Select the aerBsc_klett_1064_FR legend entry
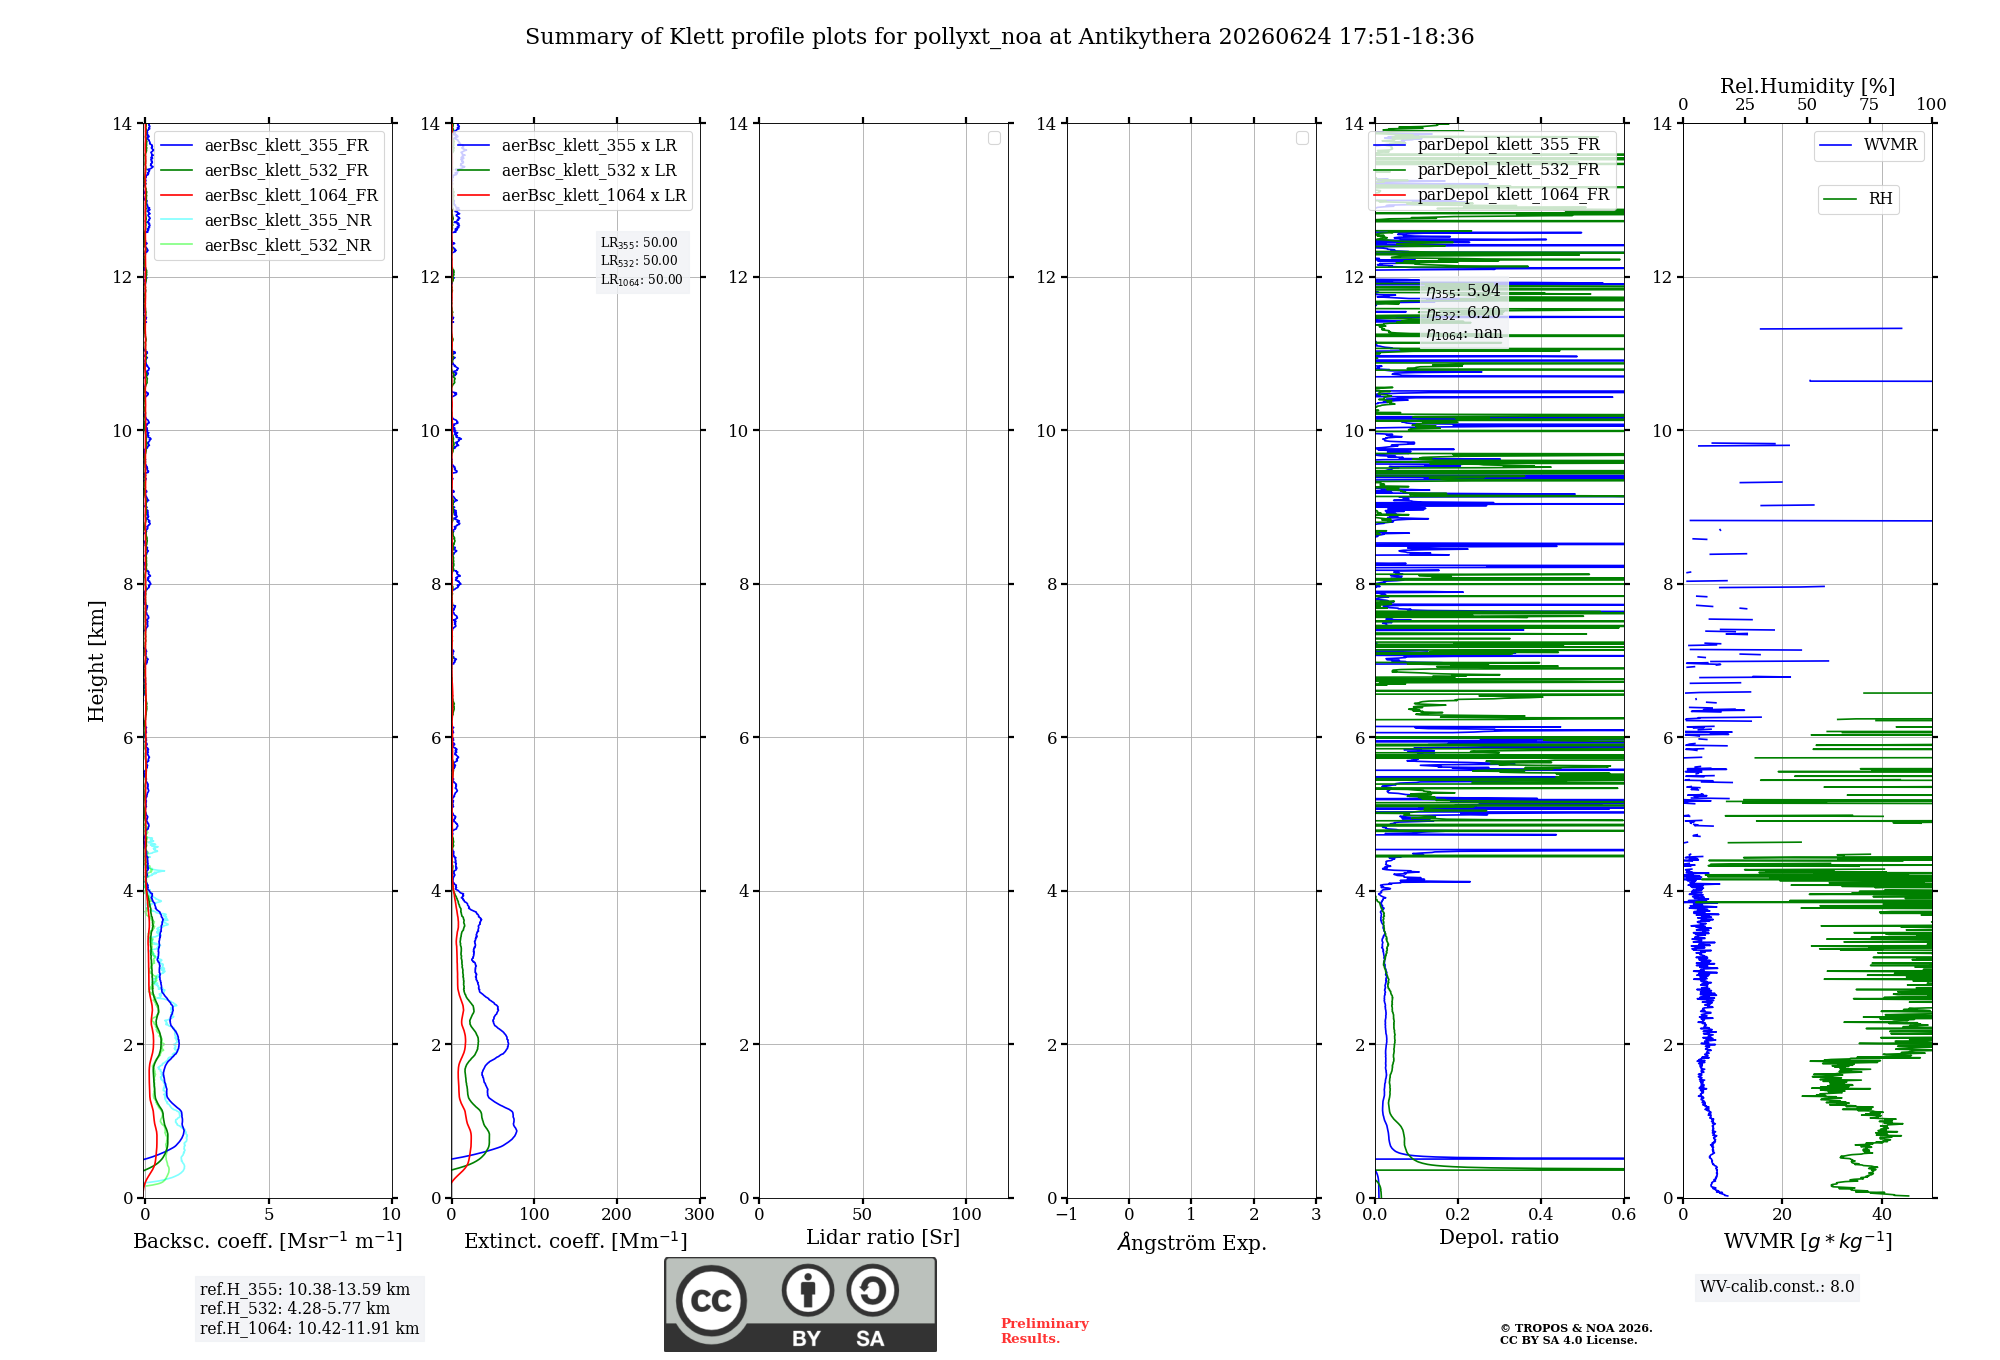 (x=268, y=196)
